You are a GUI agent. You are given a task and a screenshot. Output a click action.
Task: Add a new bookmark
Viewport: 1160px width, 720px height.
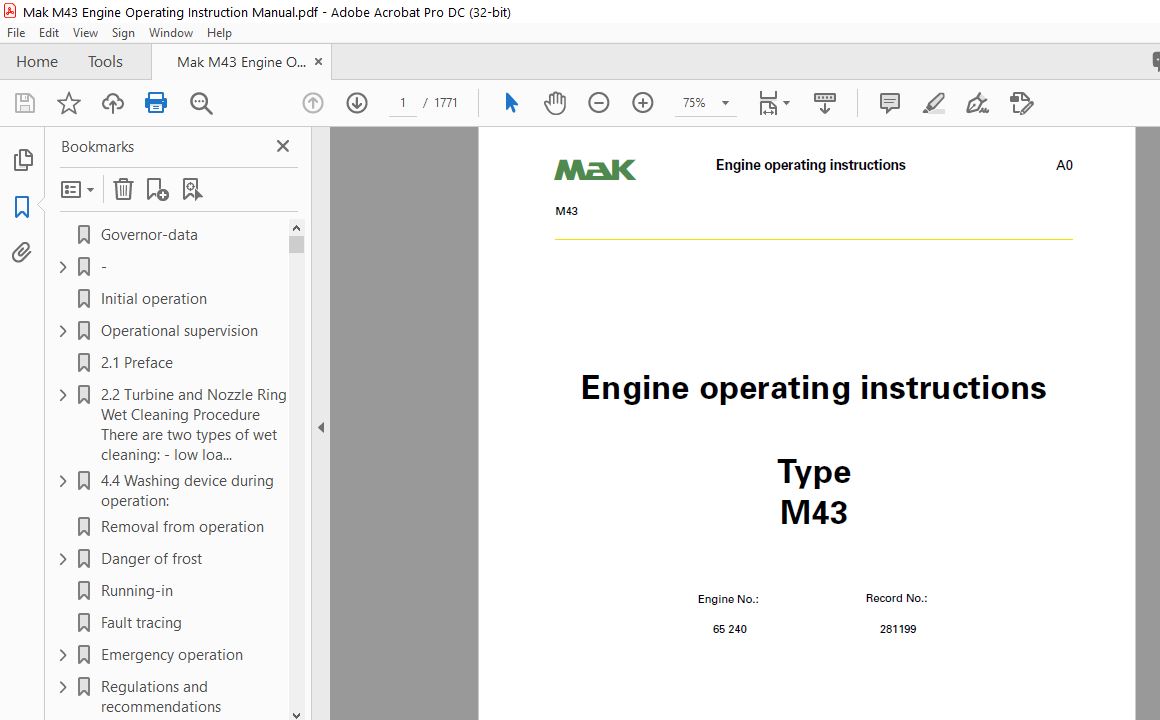click(157, 189)
